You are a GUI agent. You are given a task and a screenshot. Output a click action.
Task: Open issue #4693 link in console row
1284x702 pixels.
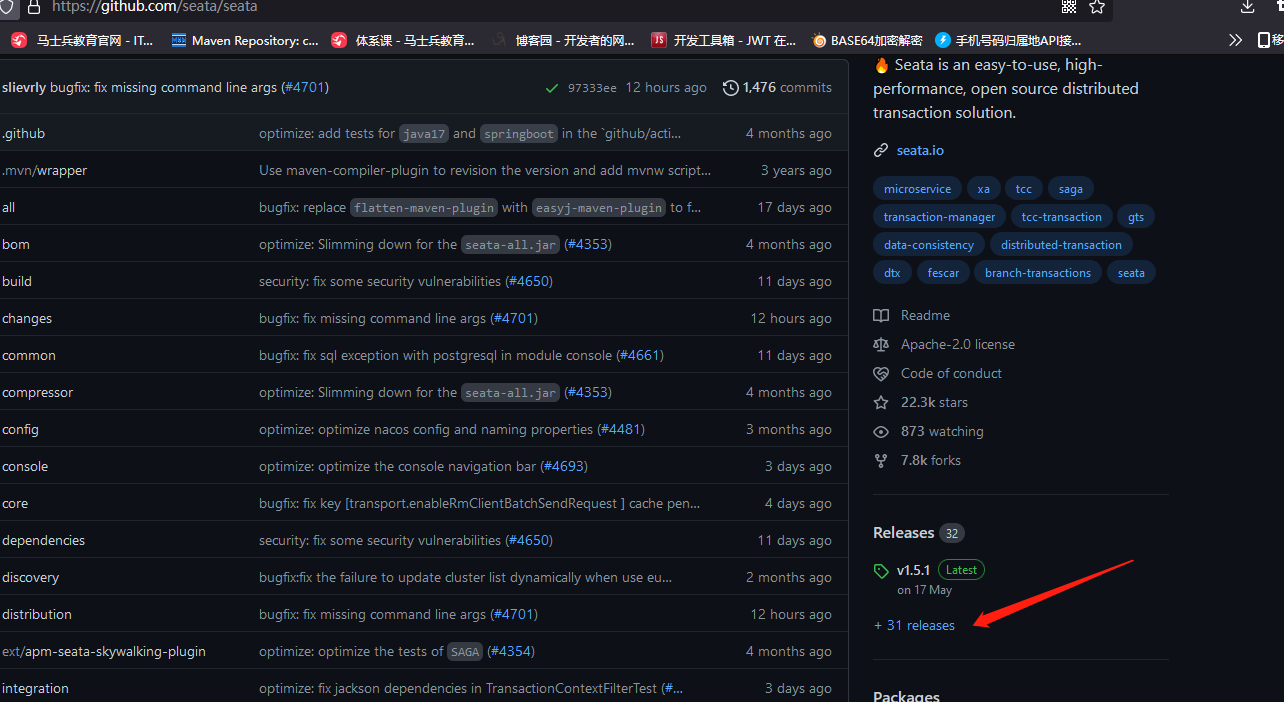(x=564, y=466)
